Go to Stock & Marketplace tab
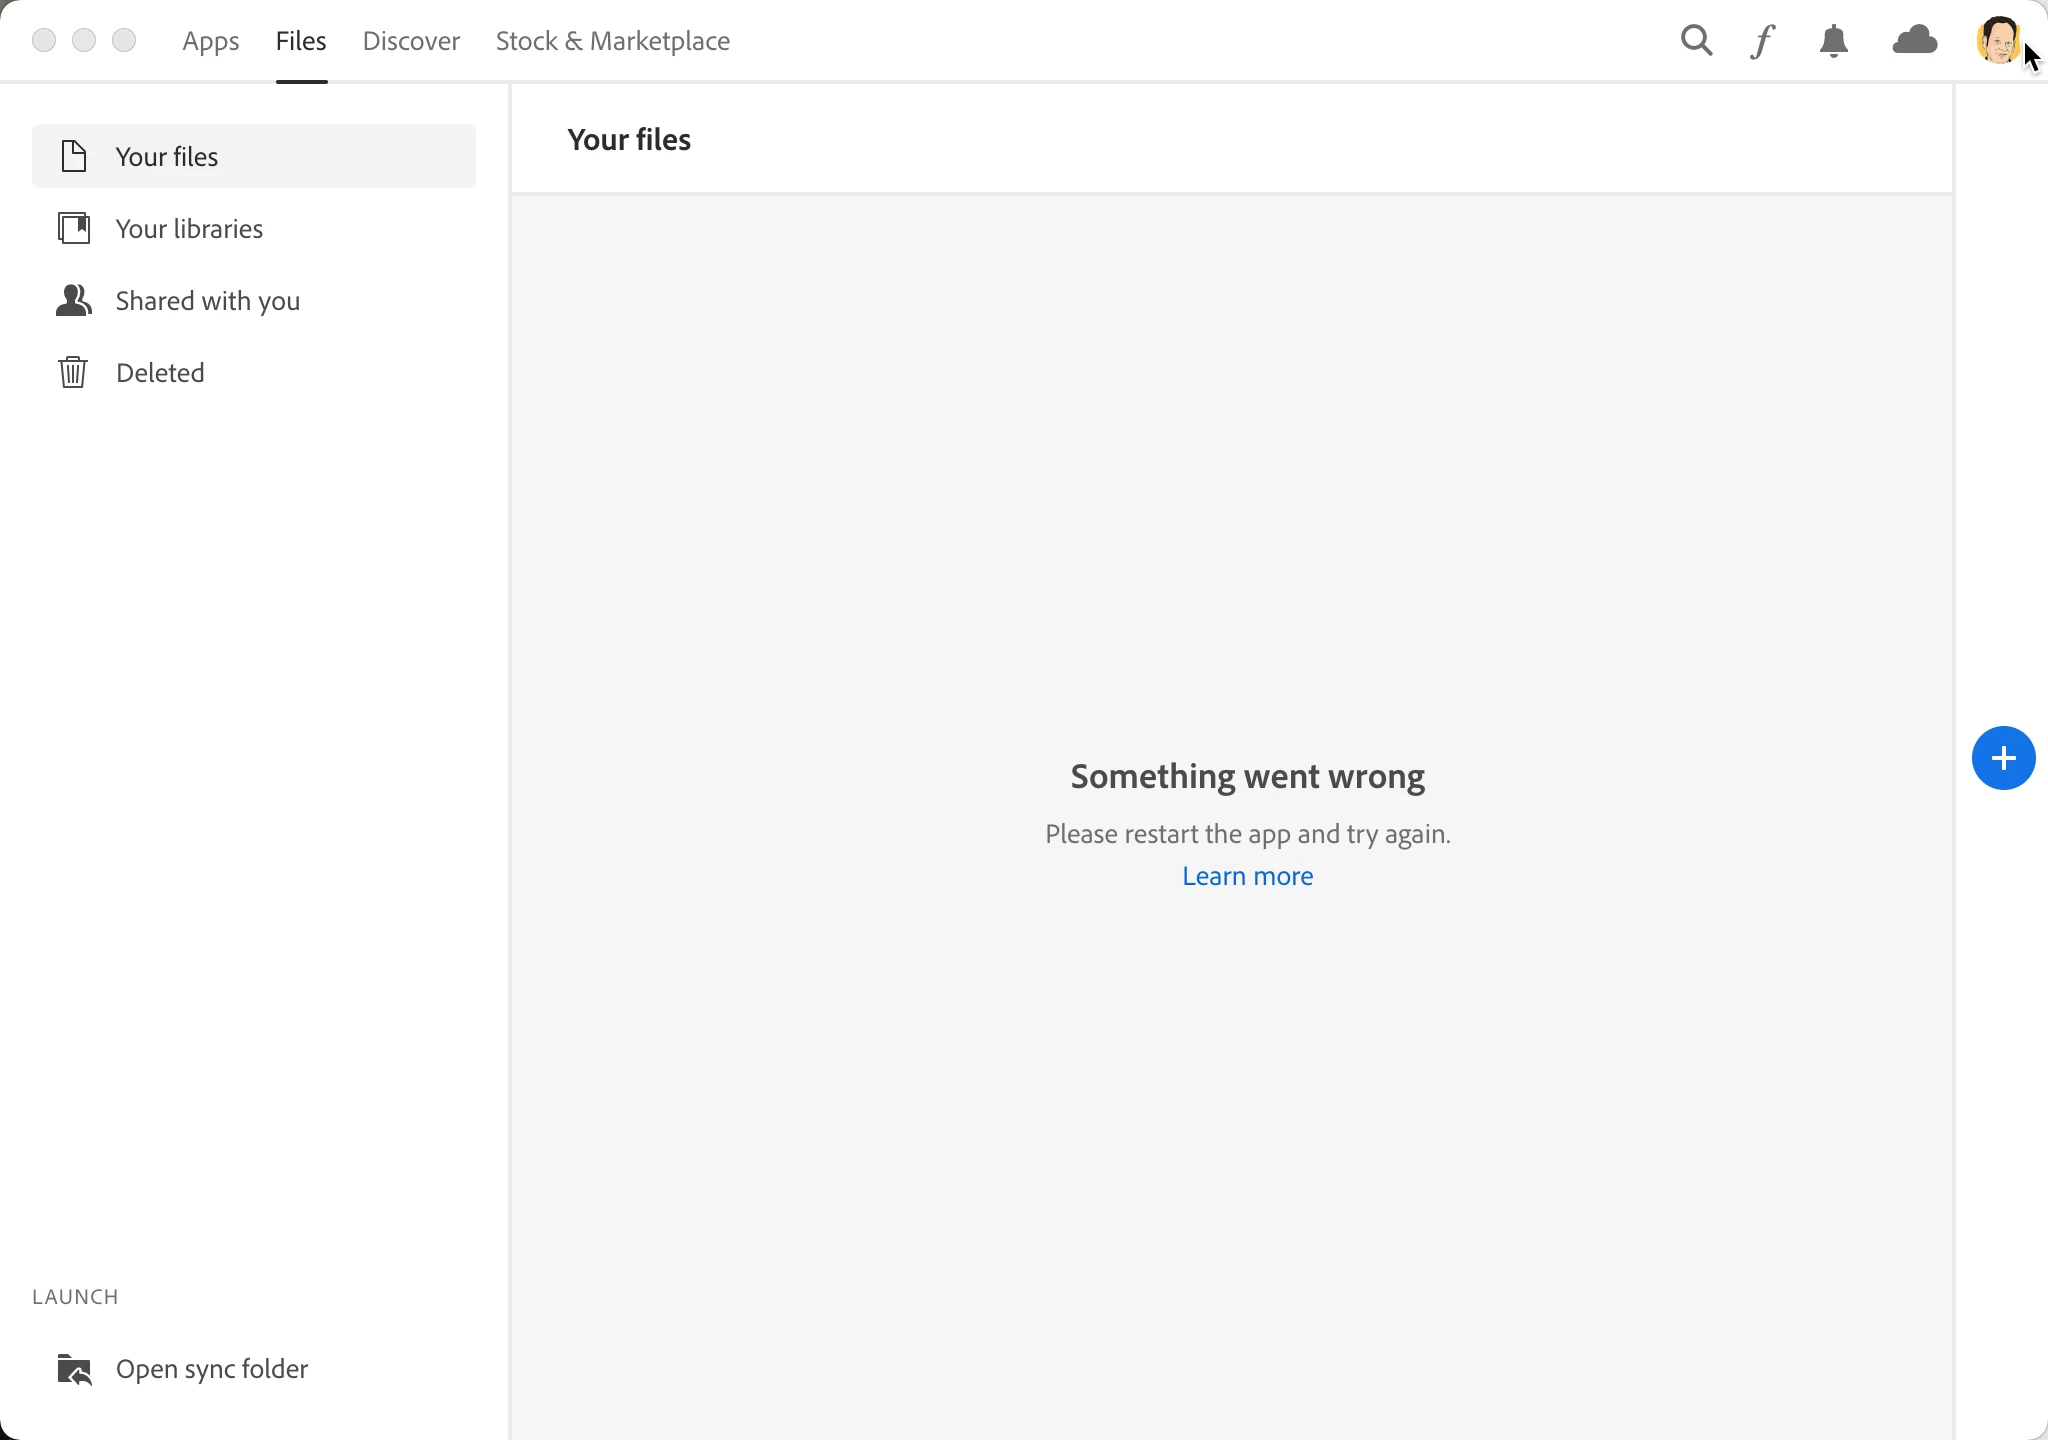2048x1440 pixels. tap(612, 41)
